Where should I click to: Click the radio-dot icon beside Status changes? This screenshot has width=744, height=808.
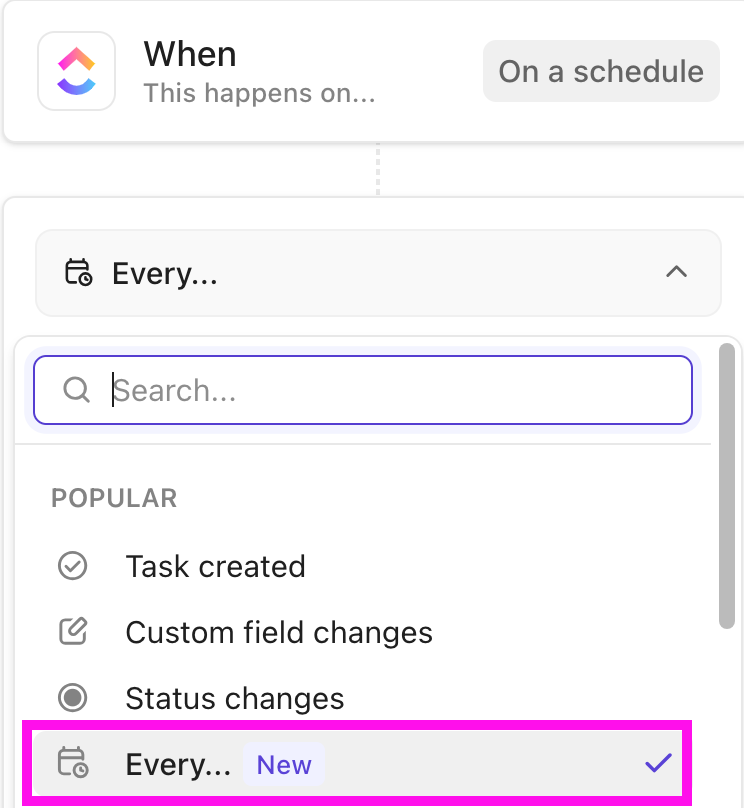pos(73,698)
